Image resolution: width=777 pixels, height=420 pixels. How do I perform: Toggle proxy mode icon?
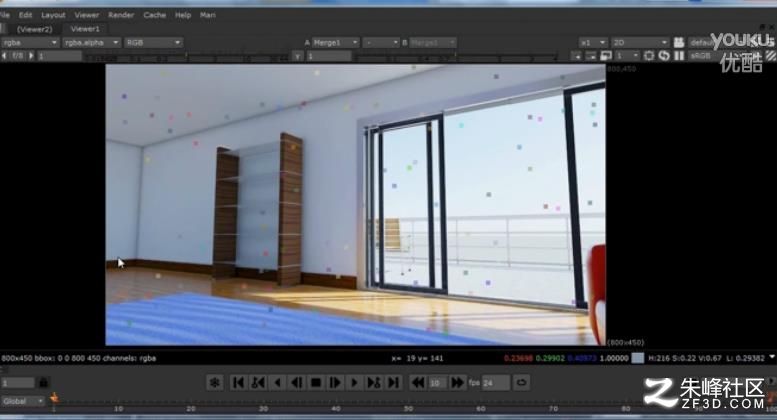tap(606, 56)
